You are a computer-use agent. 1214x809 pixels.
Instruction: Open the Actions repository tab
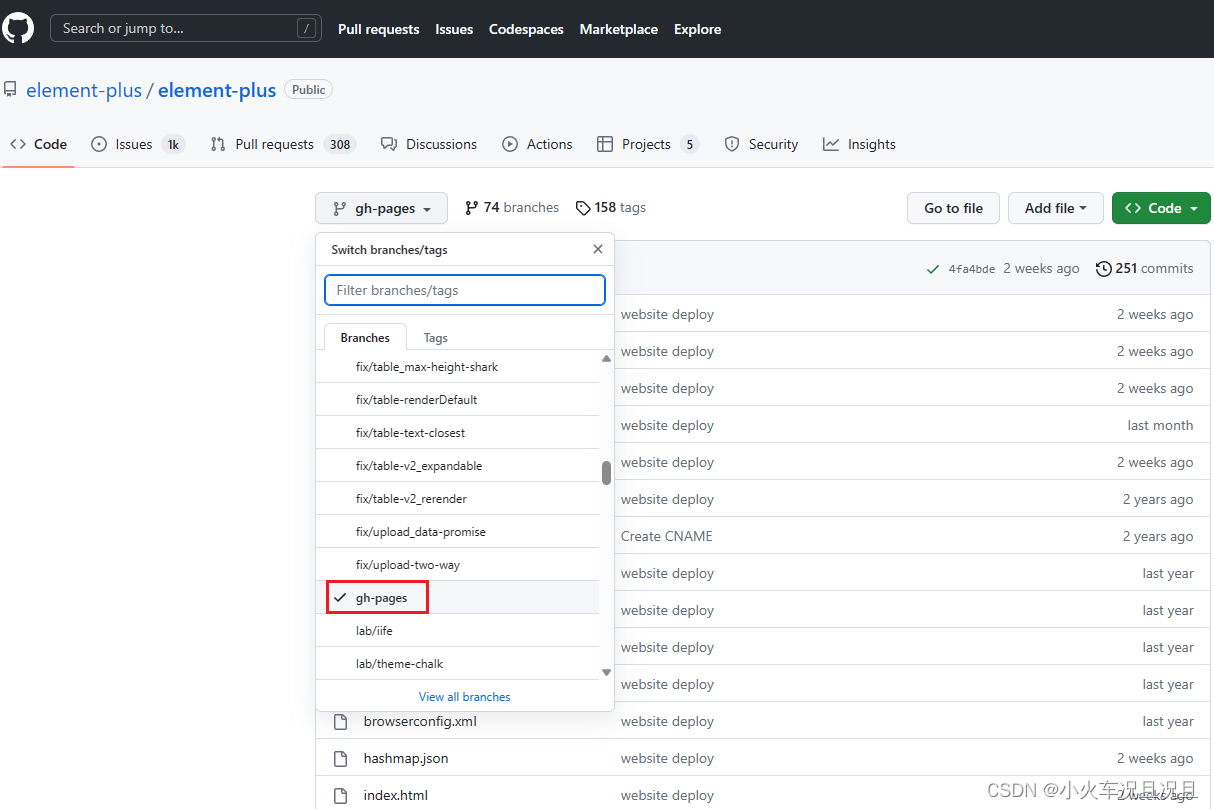pos(538,144)
